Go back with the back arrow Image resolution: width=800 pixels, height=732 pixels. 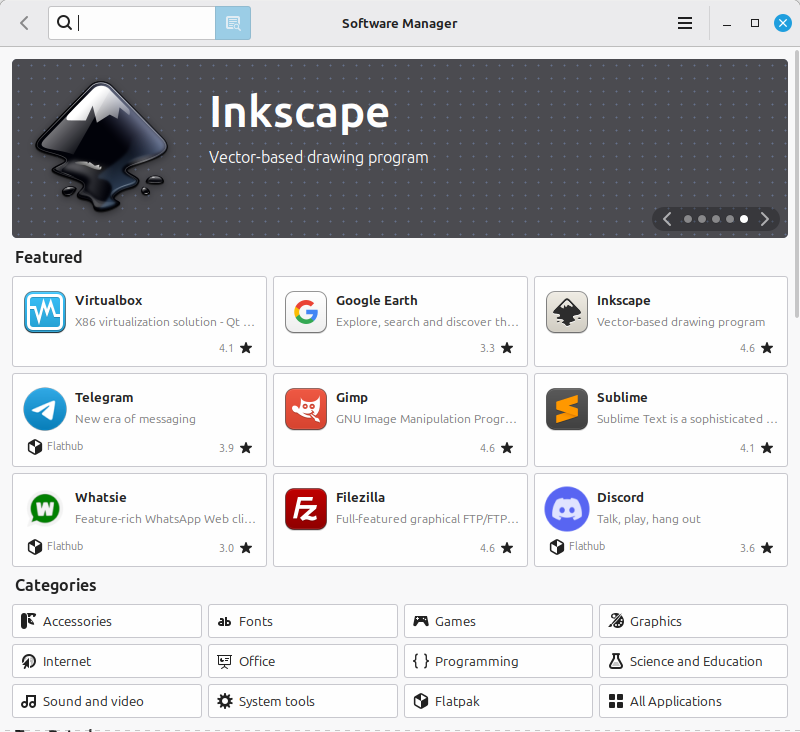(x=24, y=23)
